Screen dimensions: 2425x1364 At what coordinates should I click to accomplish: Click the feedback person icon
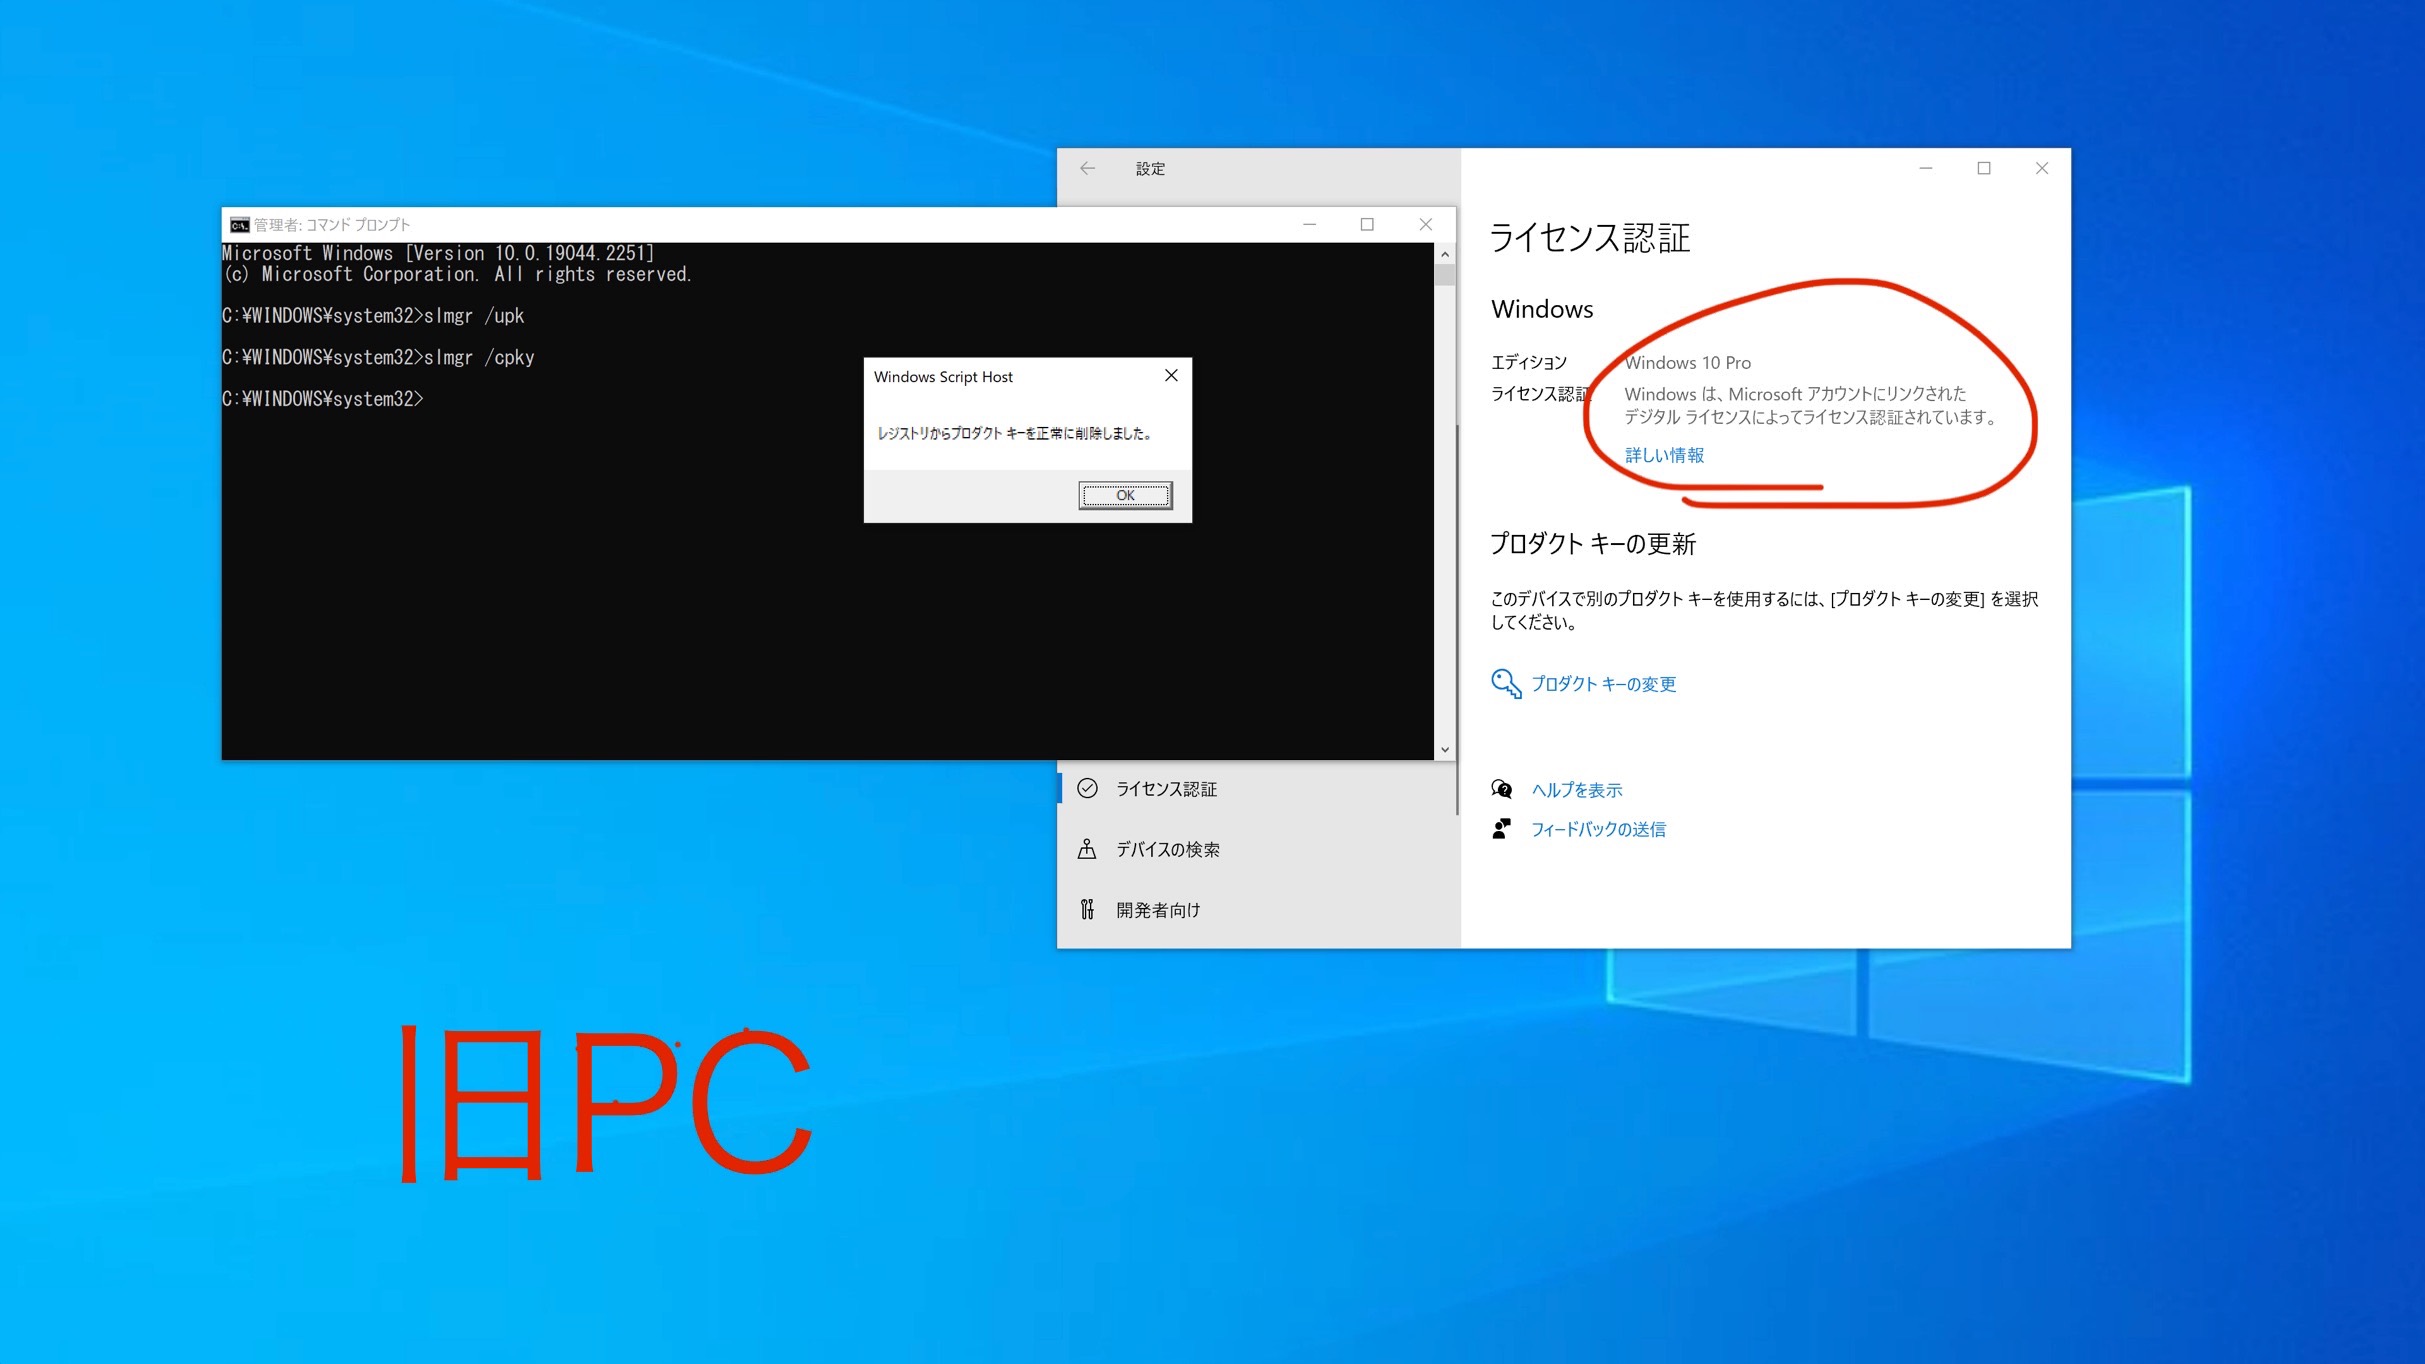tap(1501, 829)
